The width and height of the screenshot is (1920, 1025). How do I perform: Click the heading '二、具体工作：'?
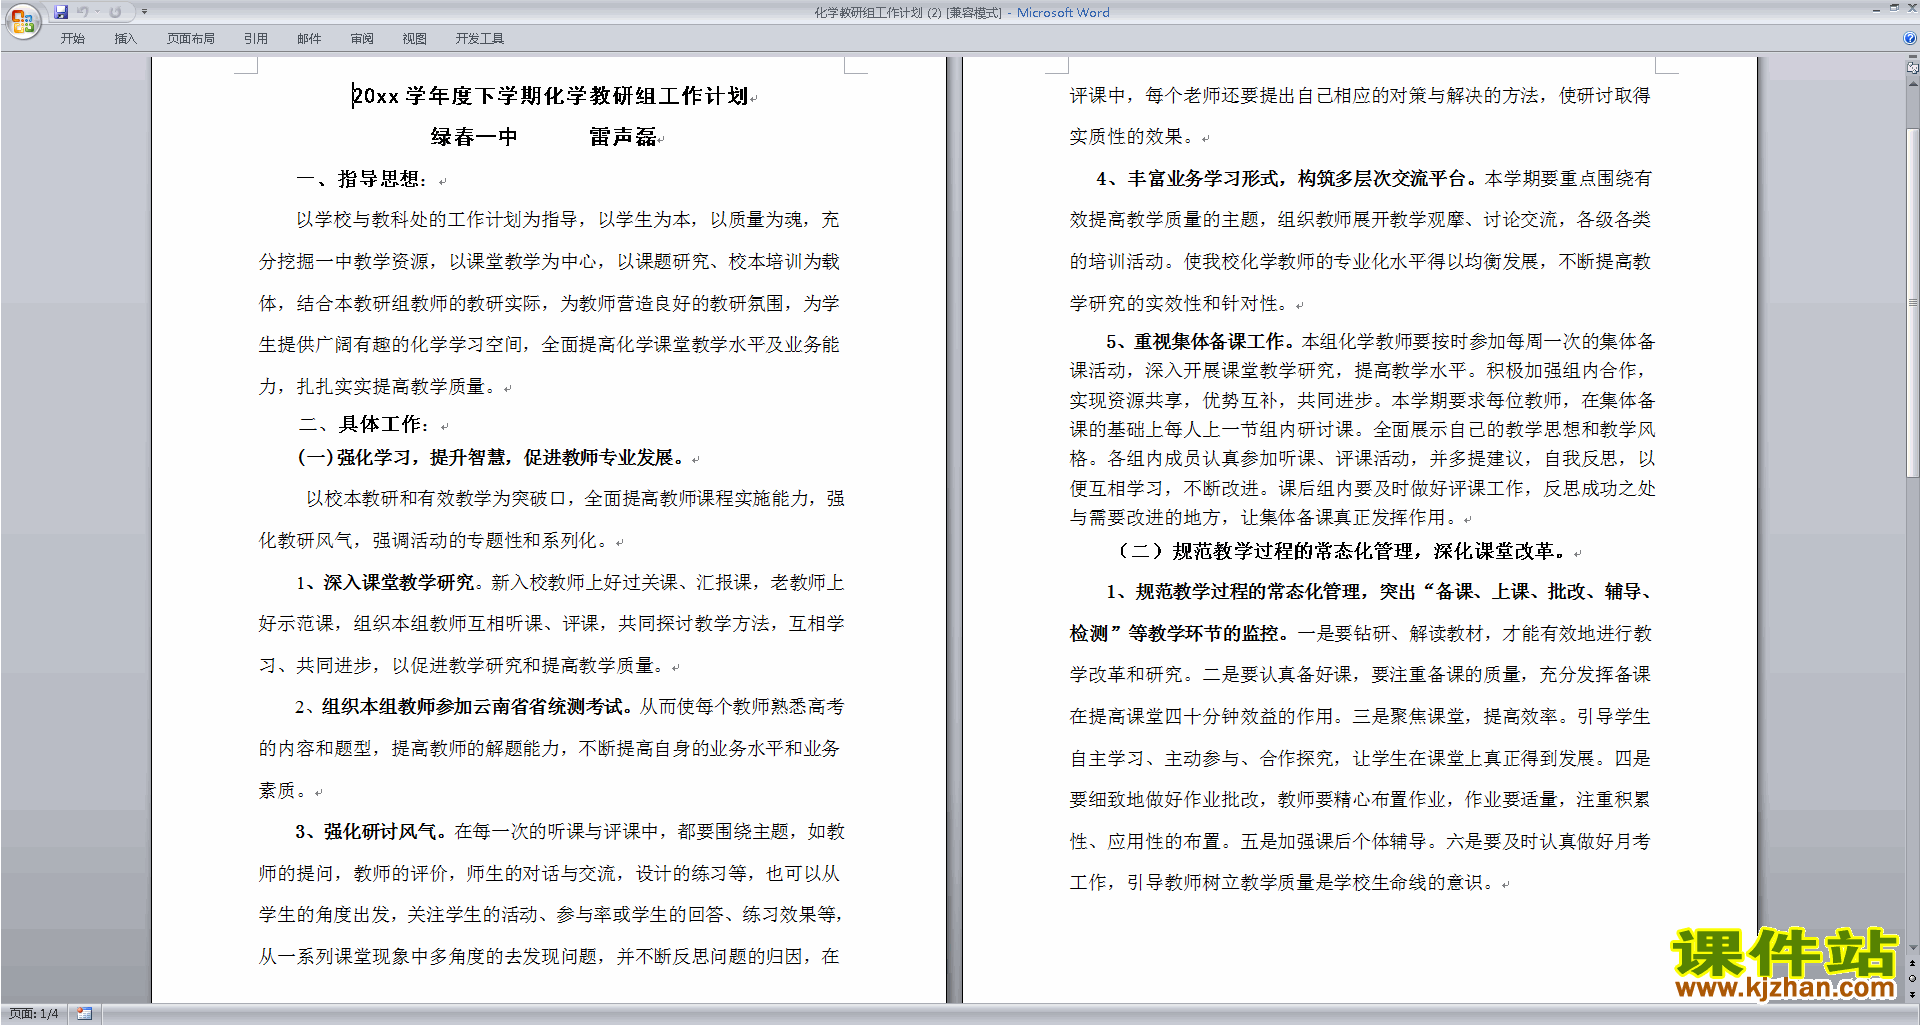[365, 424]
